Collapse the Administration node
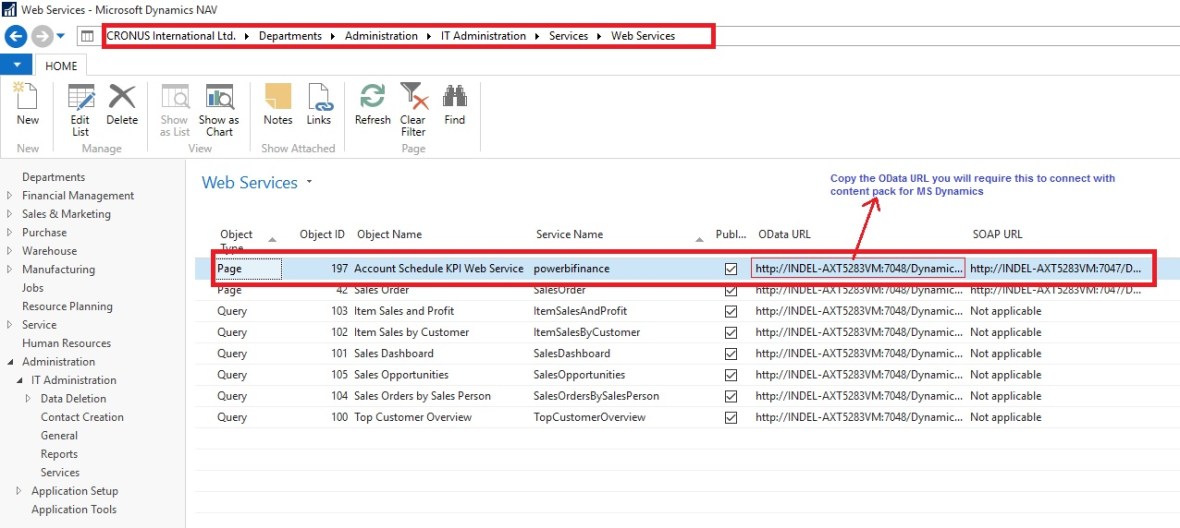The image size is (1180, 528). (x=10, y=362)
